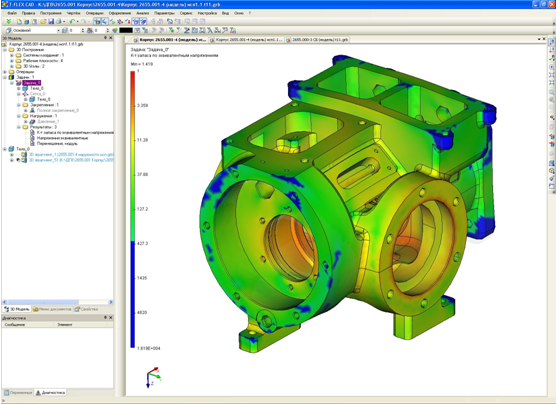Click the New document toolbar icon

coord(19,22)
